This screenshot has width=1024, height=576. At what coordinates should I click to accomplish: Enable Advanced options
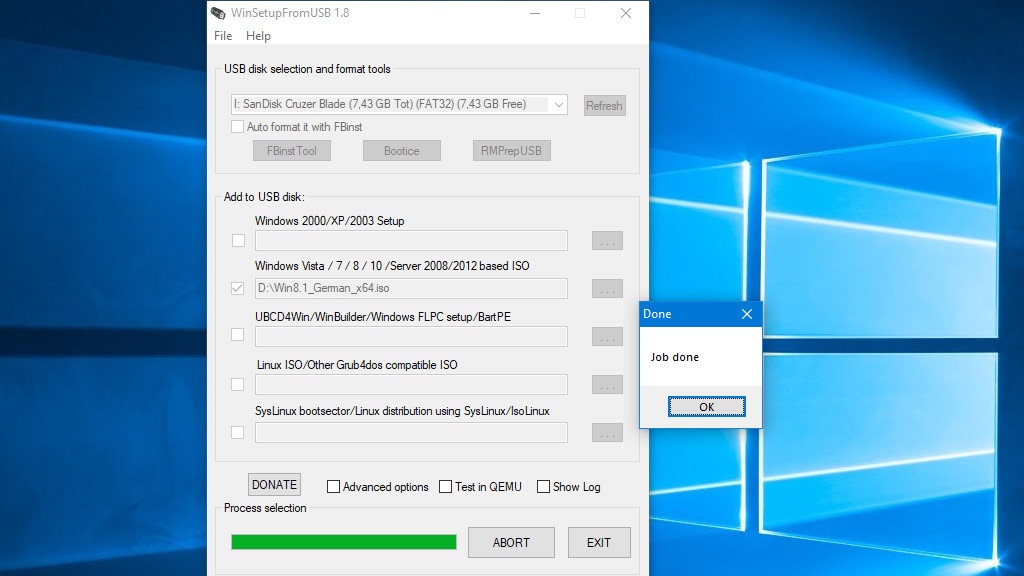(x=333, y=487)
